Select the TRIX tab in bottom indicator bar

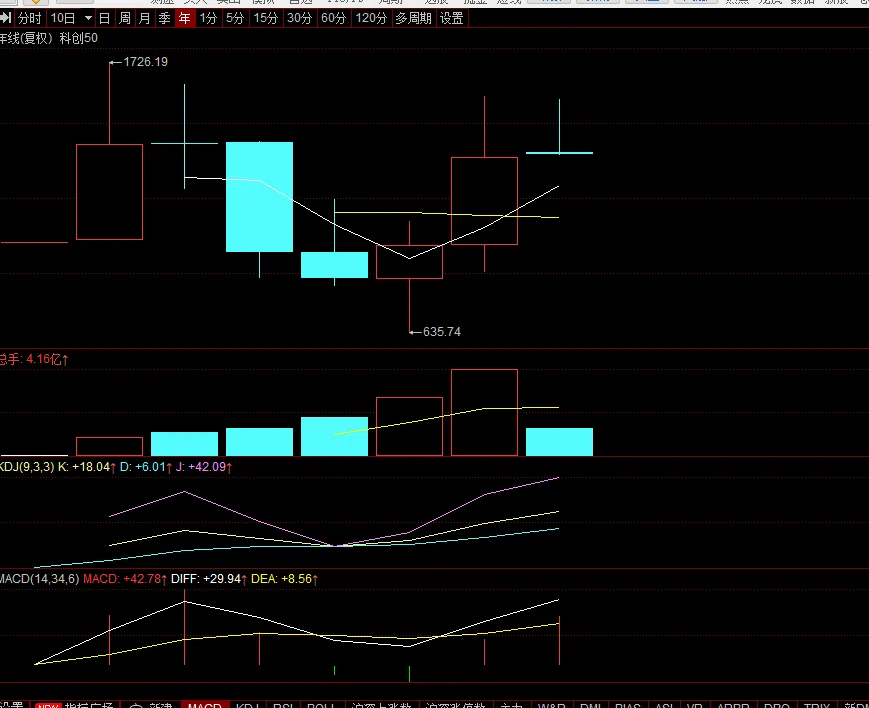pyautogui.click(x=817, y=705)
